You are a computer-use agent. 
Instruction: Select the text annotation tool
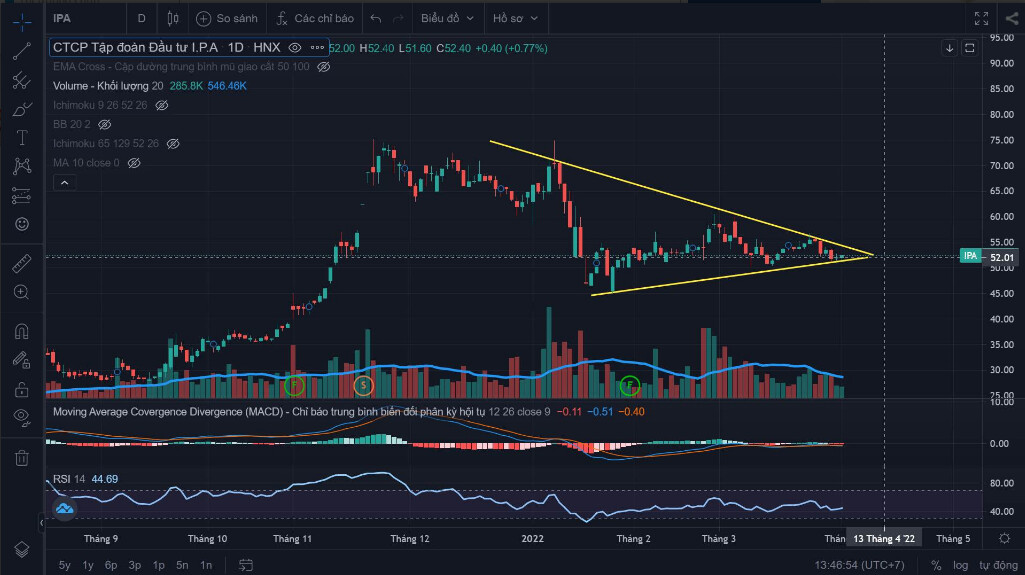[21, 137]
